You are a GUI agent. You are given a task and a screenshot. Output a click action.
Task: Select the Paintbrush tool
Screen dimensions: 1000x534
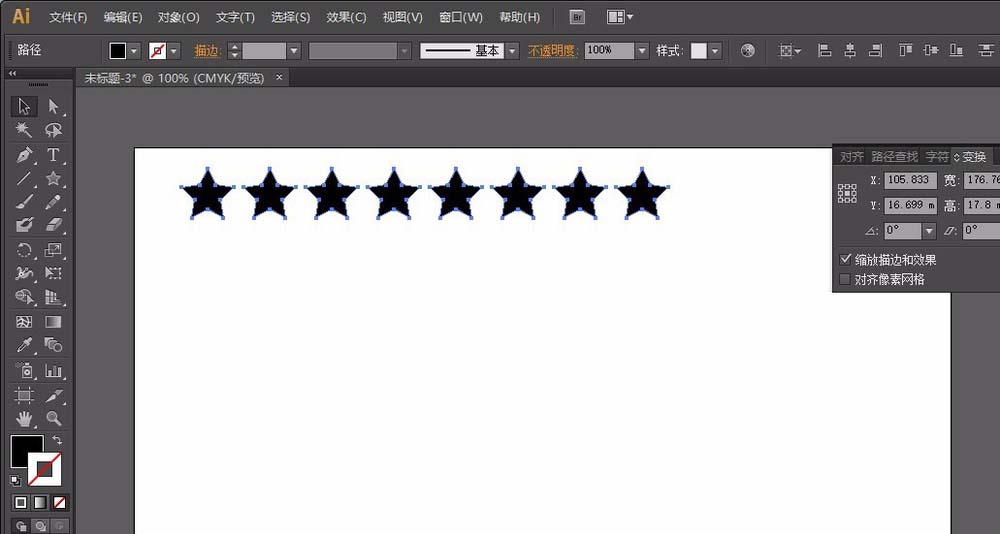[24, 202]
